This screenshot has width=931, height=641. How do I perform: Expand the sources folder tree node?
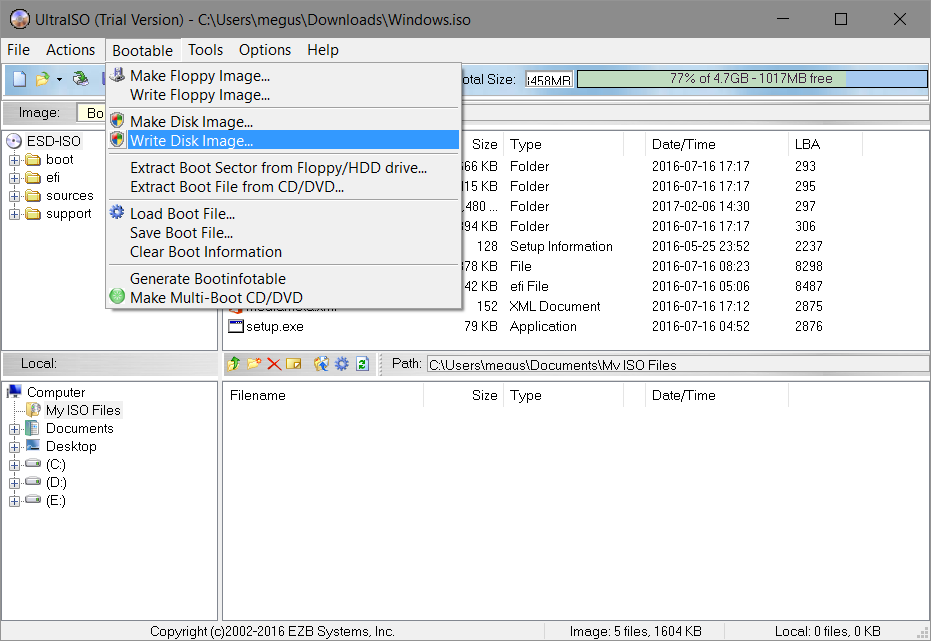(x=15, y=196)
